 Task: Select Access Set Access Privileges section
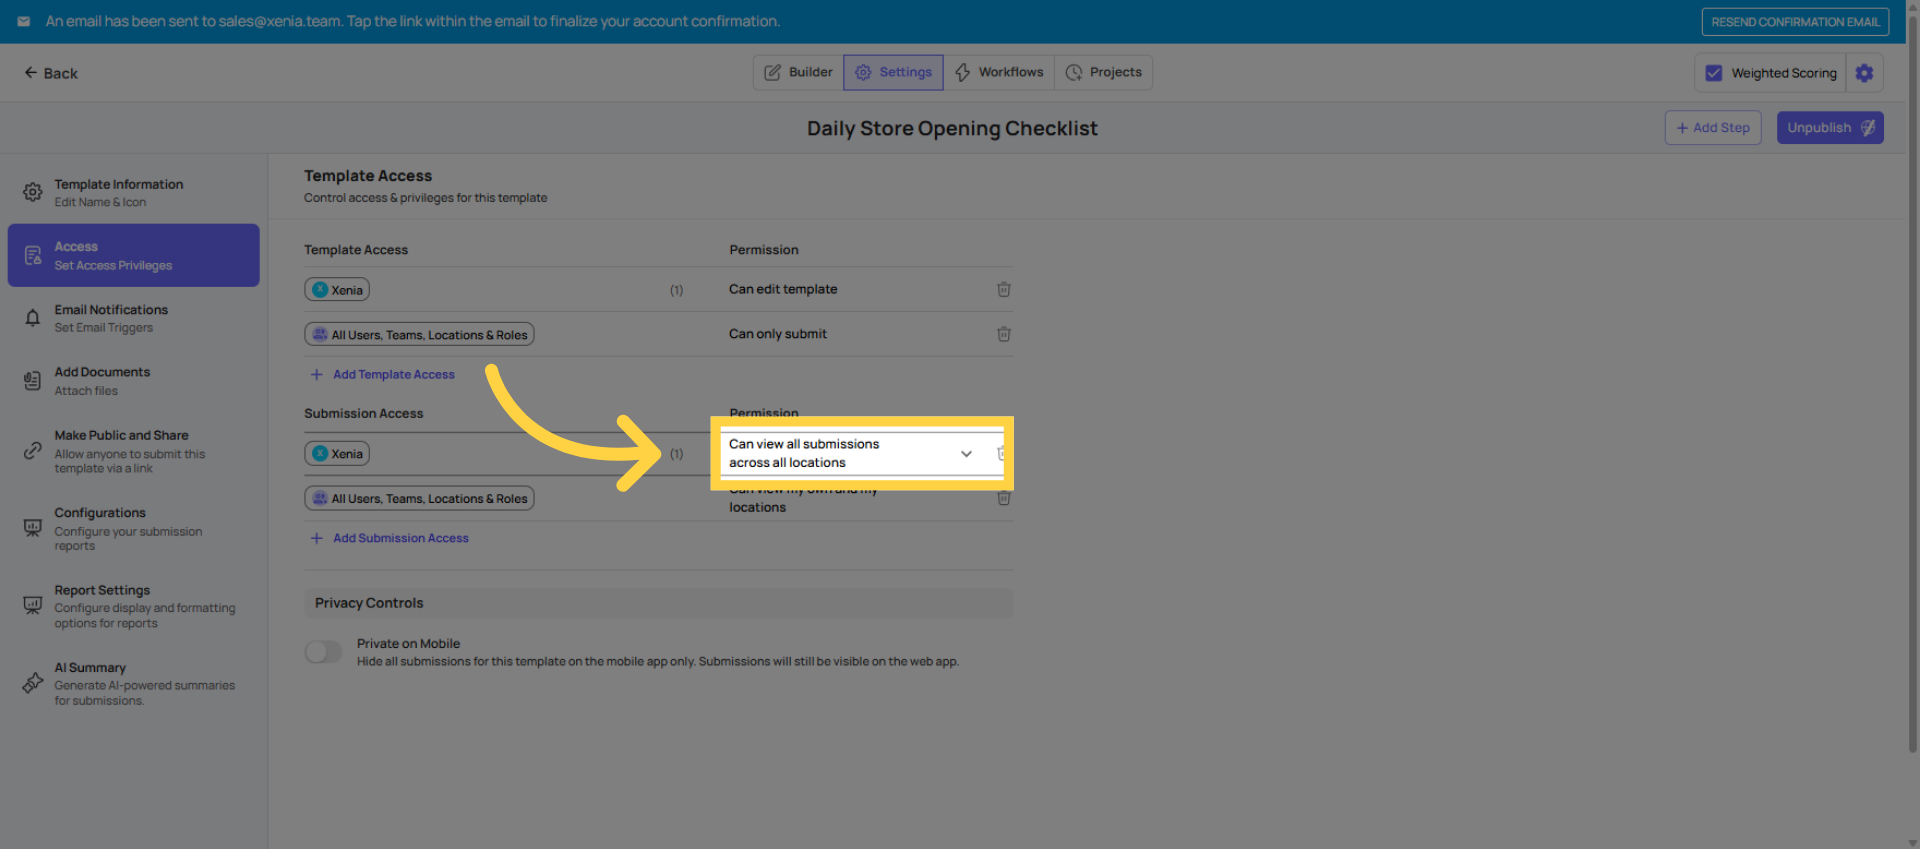(x=134, y=255)
